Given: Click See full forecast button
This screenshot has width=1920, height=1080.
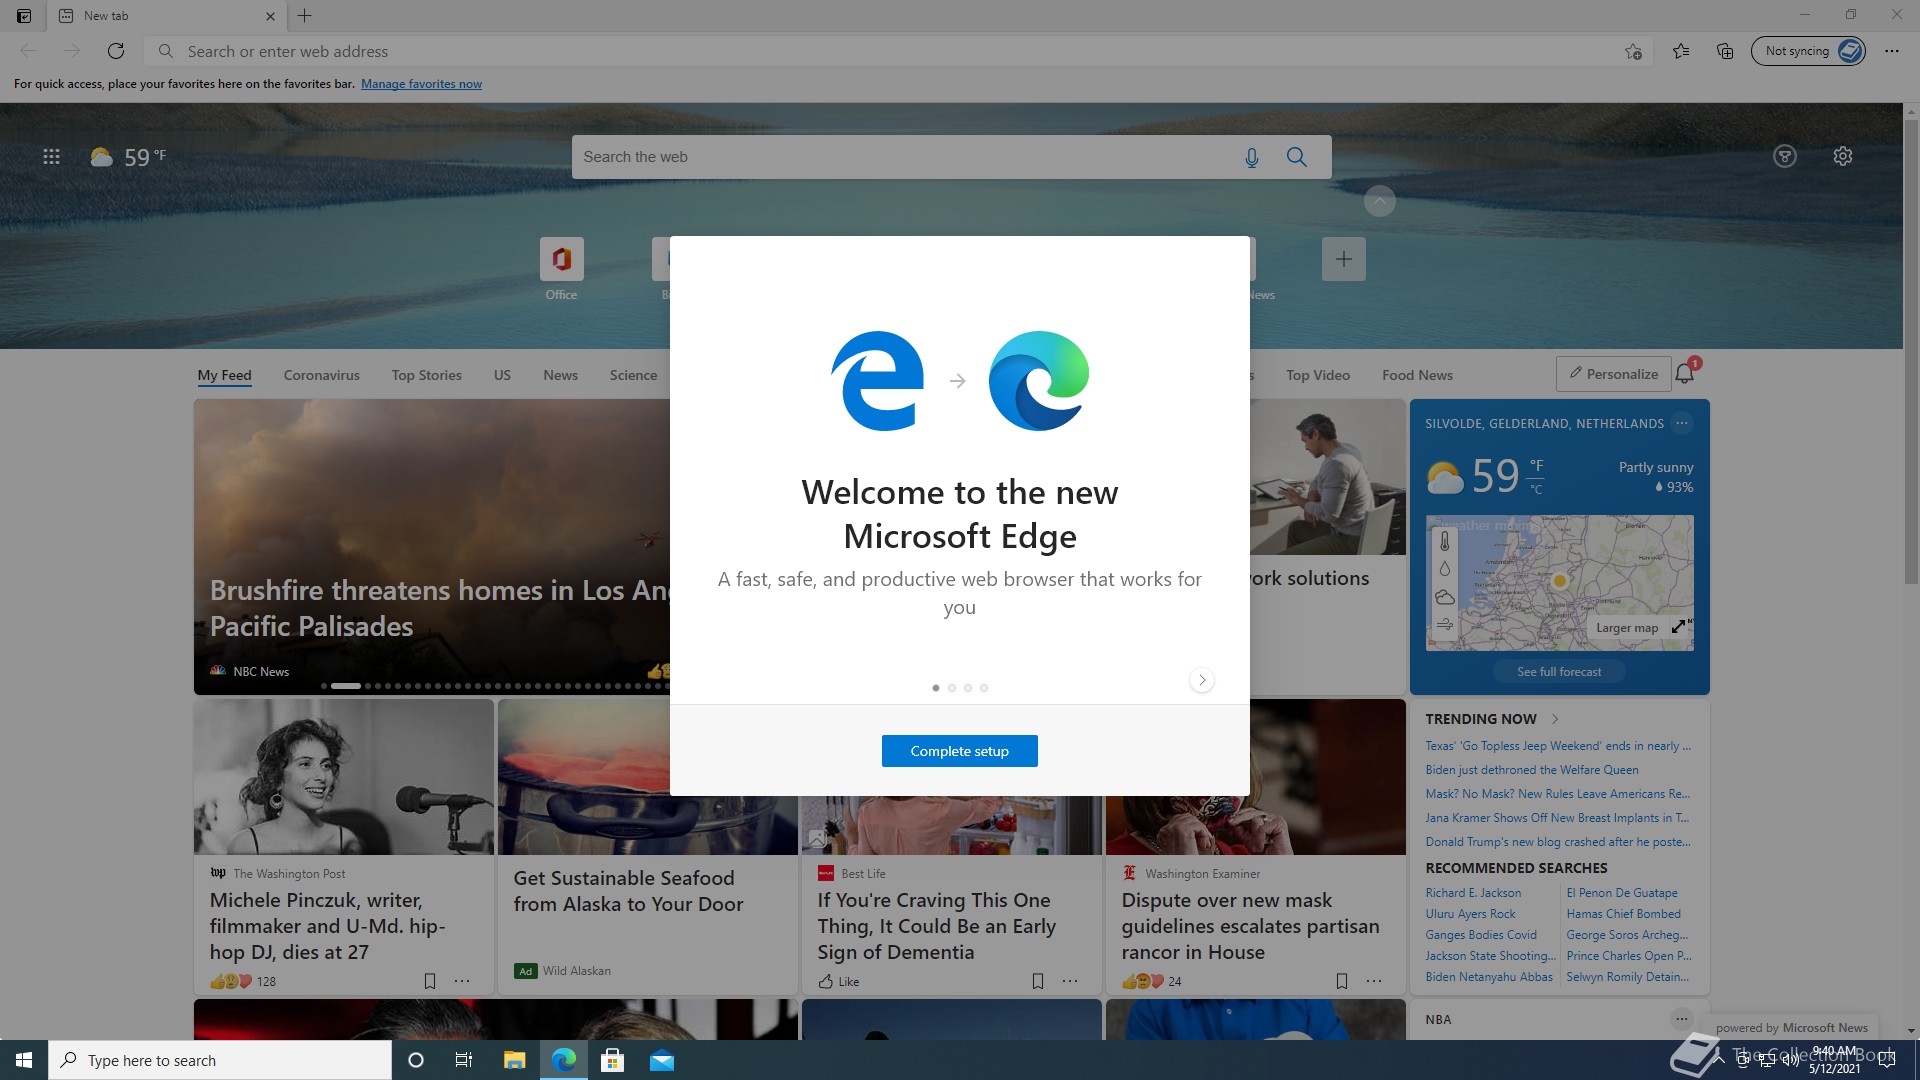Looking at the screenshot, I should point(1559,672).
